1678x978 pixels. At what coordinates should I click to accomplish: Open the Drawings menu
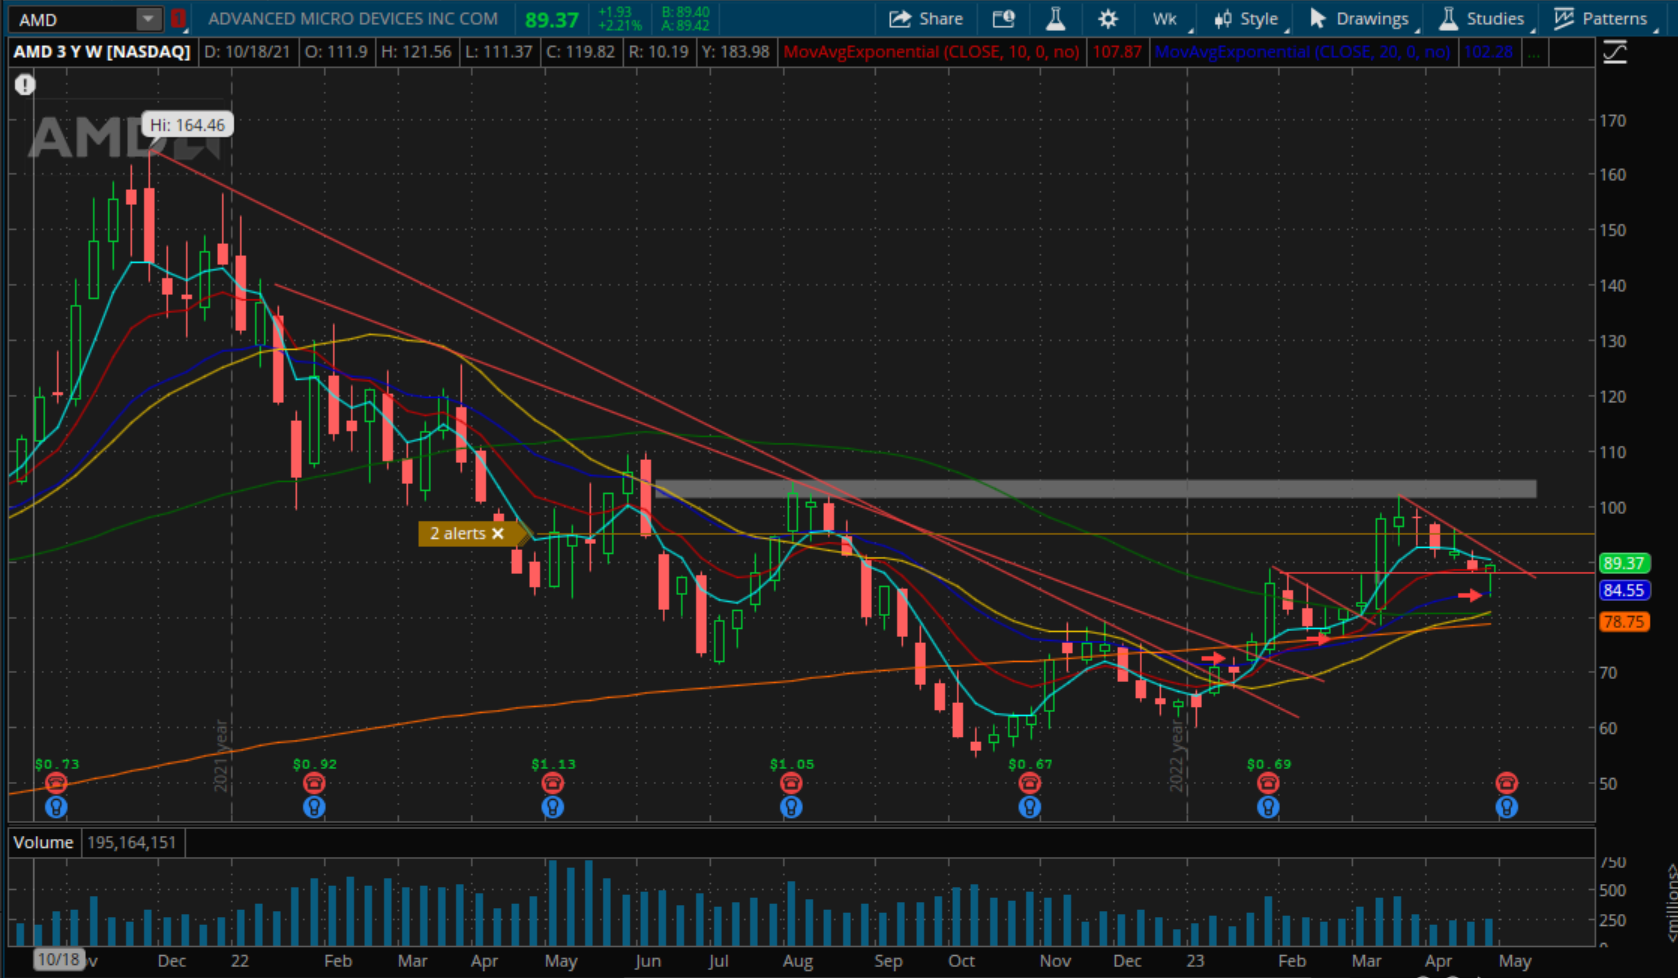click(1360, 19)
